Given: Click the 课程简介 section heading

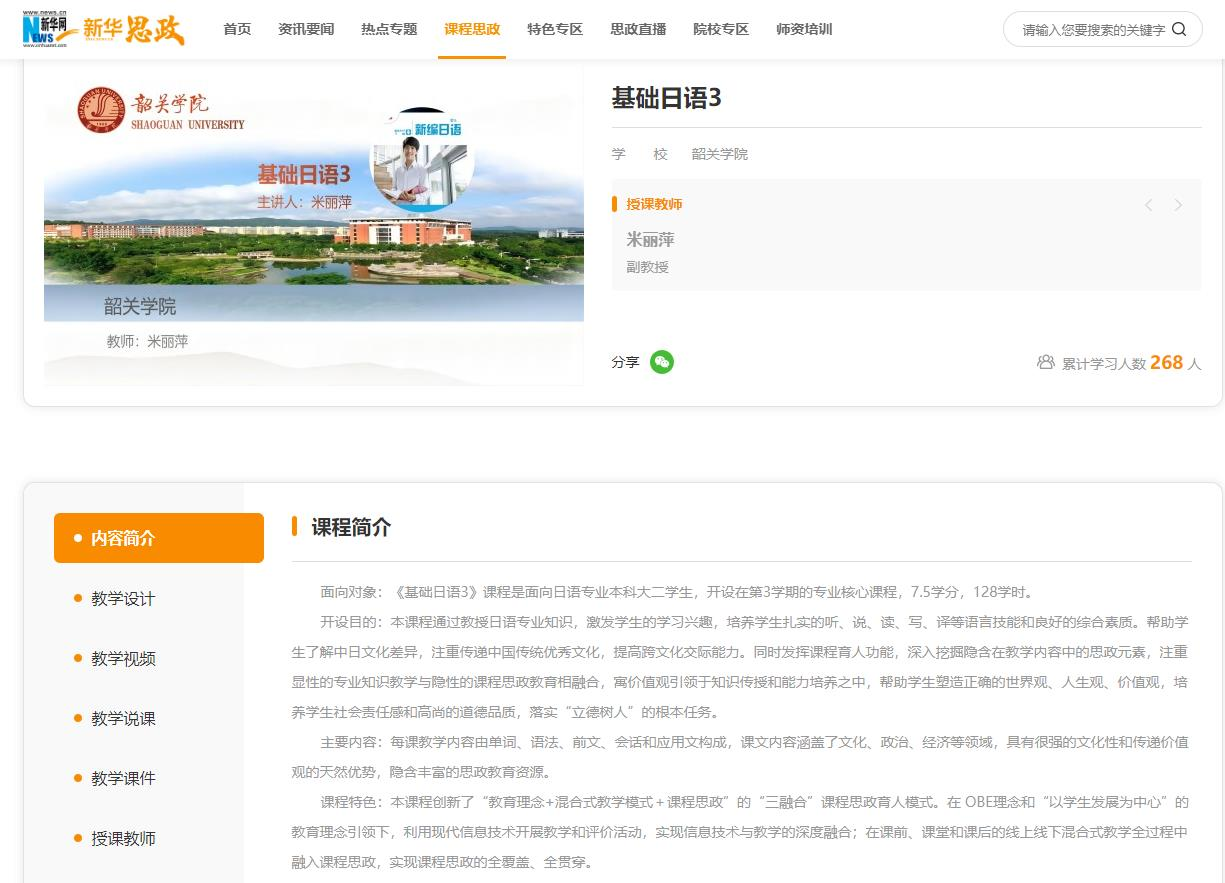Looking at the screenshot, I should (351, 527).
